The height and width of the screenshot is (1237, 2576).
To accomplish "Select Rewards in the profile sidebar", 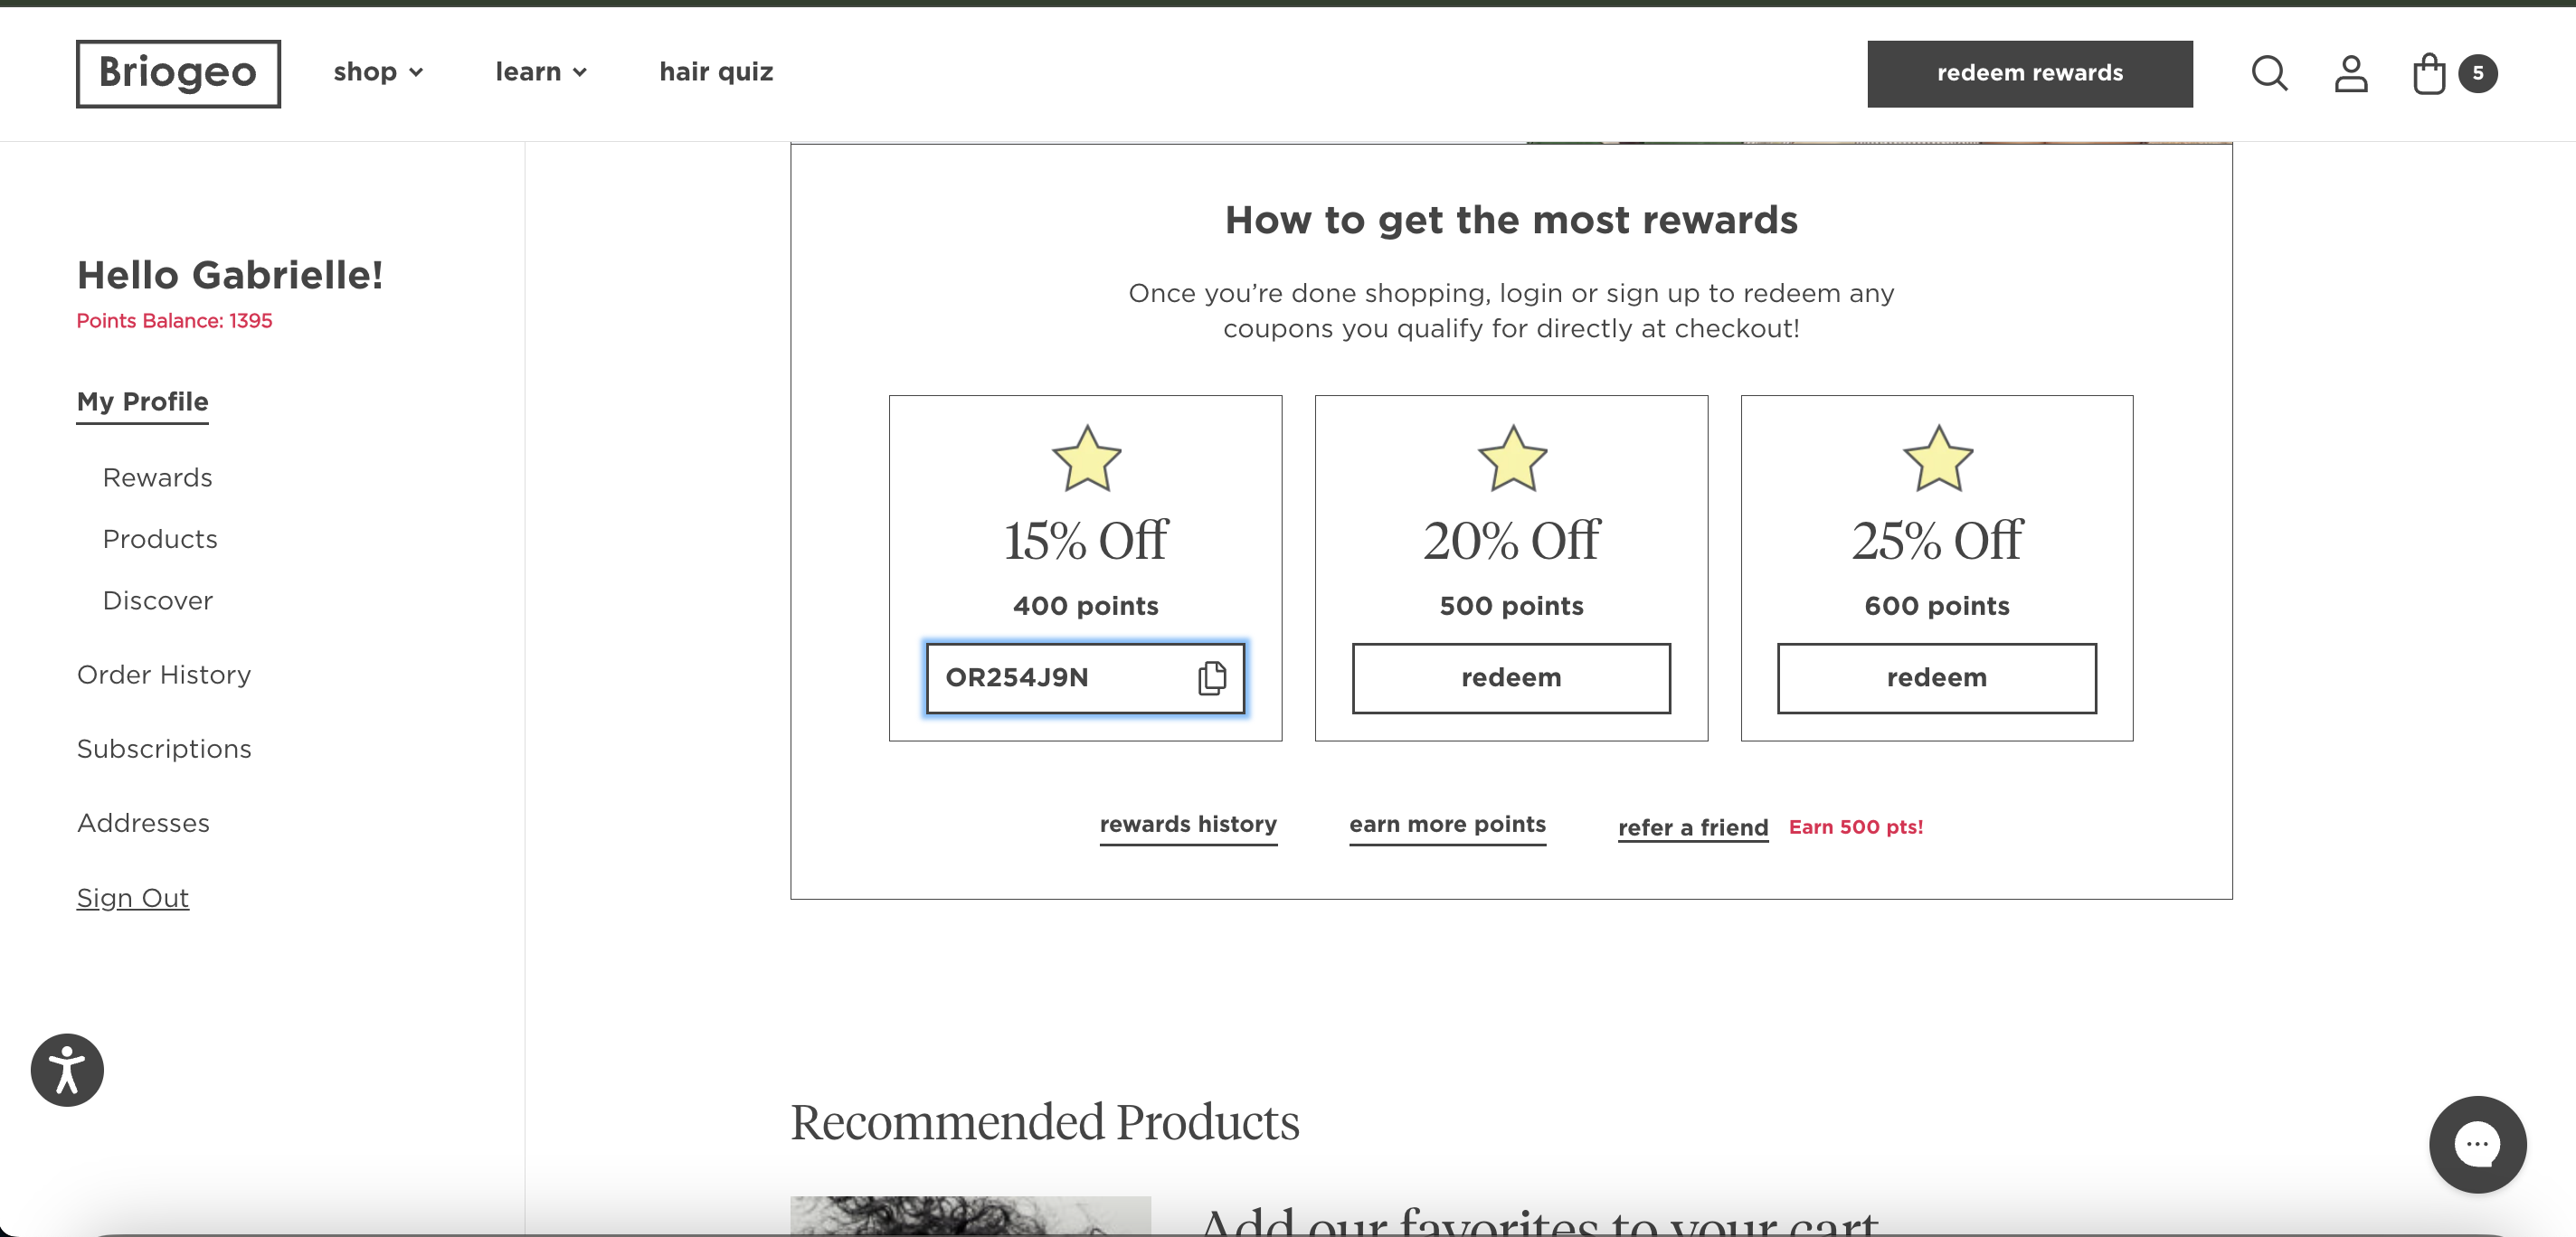I will (157, 478).
